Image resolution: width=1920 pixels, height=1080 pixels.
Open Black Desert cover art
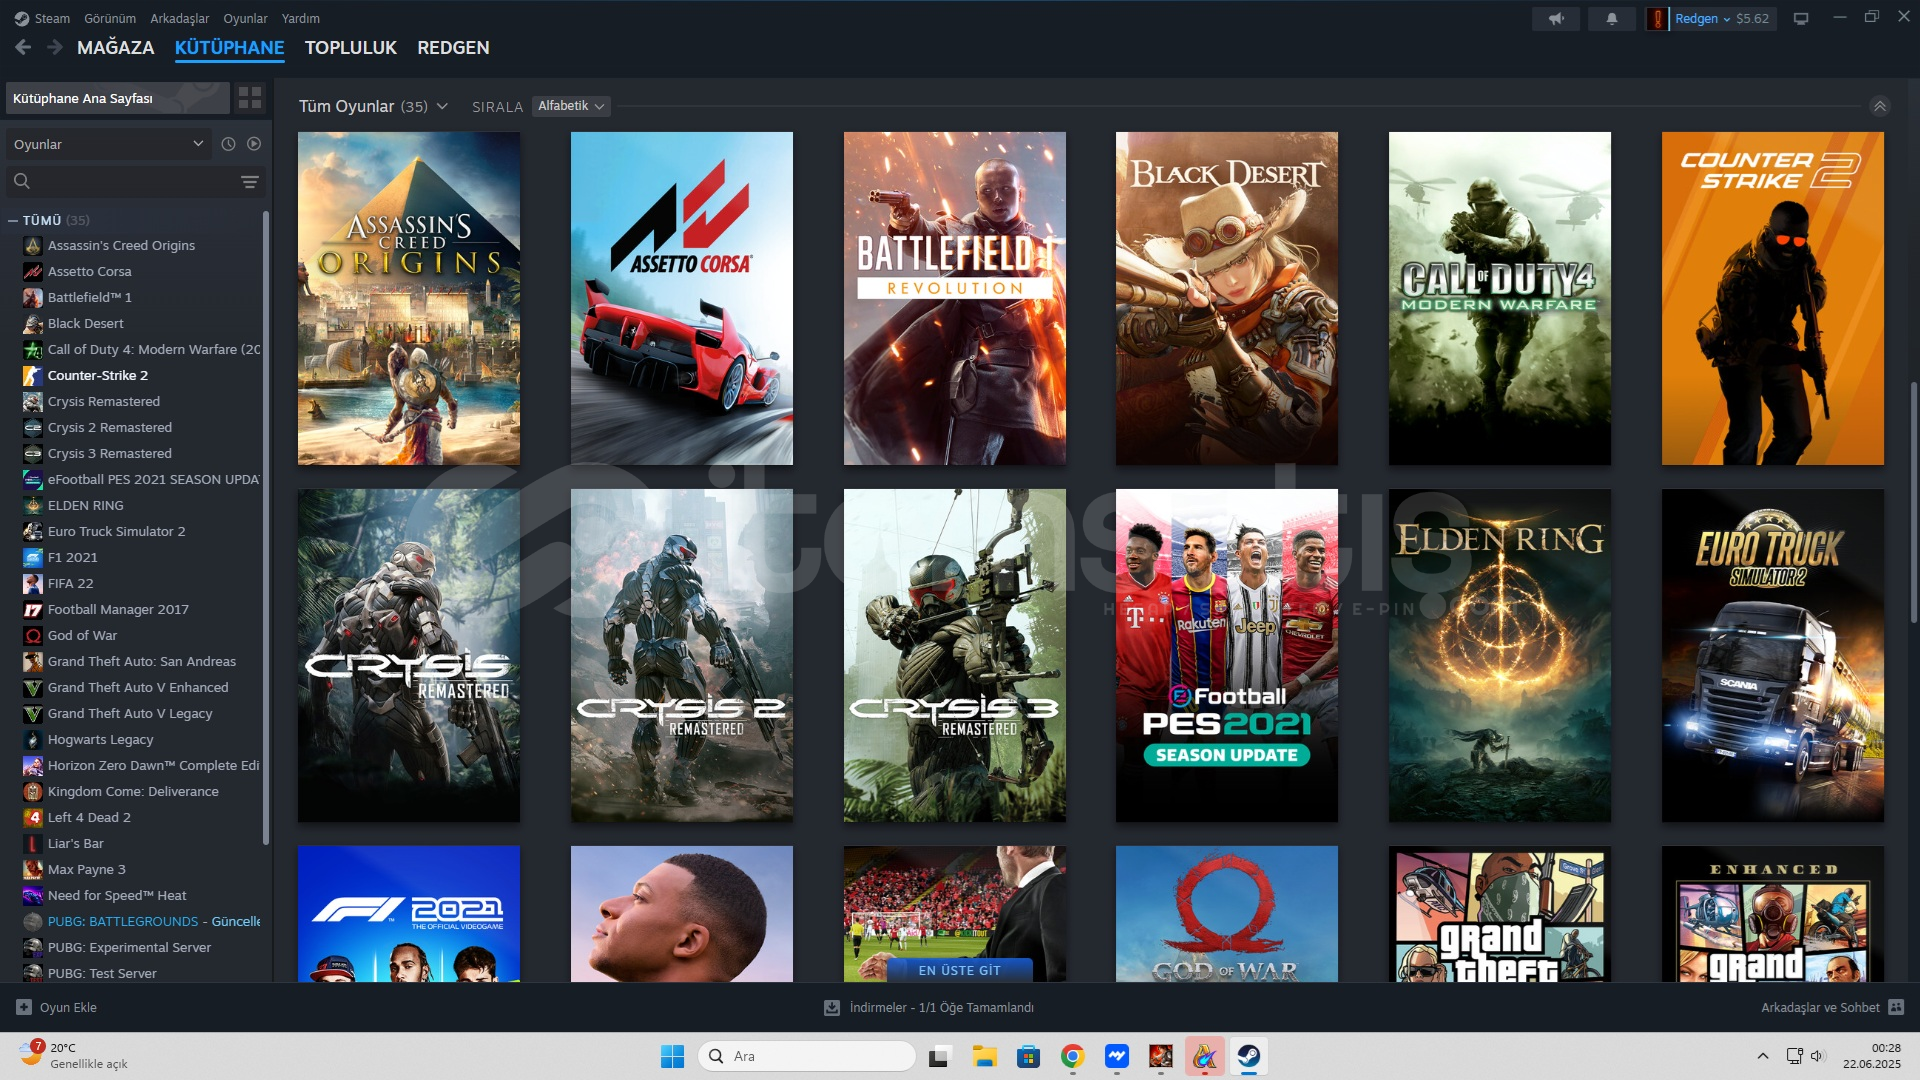click(x=1227, y=298)
